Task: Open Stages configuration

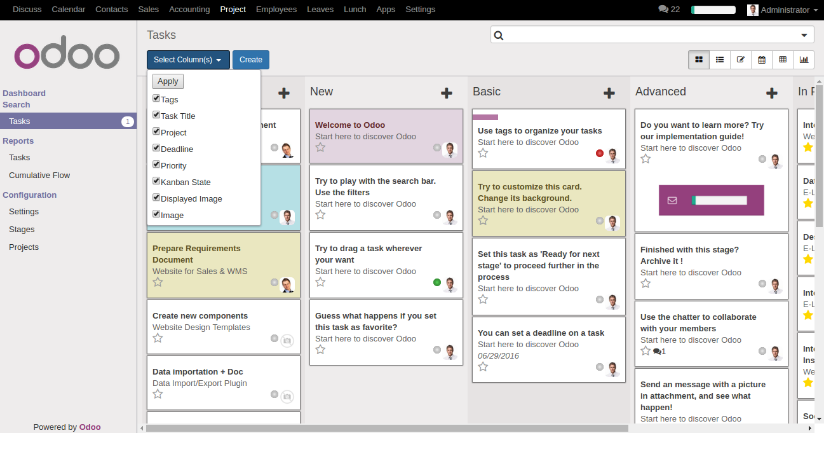Action: pos(22,230)
